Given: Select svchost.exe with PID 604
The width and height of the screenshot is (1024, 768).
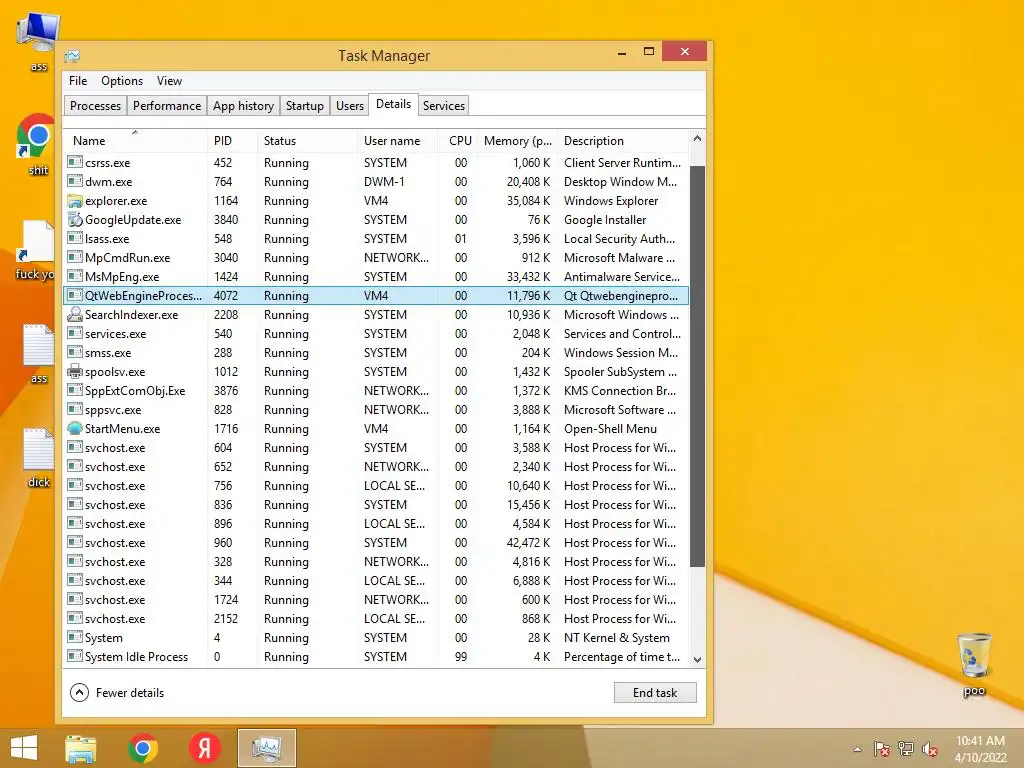Looking at the screenshot, I should (376, 447).
